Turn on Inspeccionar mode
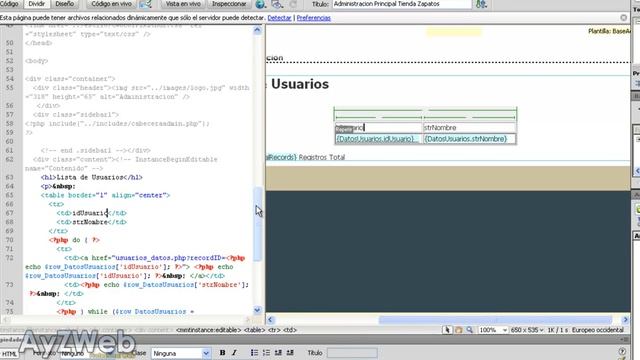The width and height of the screenshot is (640, 360). [x=229, y=4]
